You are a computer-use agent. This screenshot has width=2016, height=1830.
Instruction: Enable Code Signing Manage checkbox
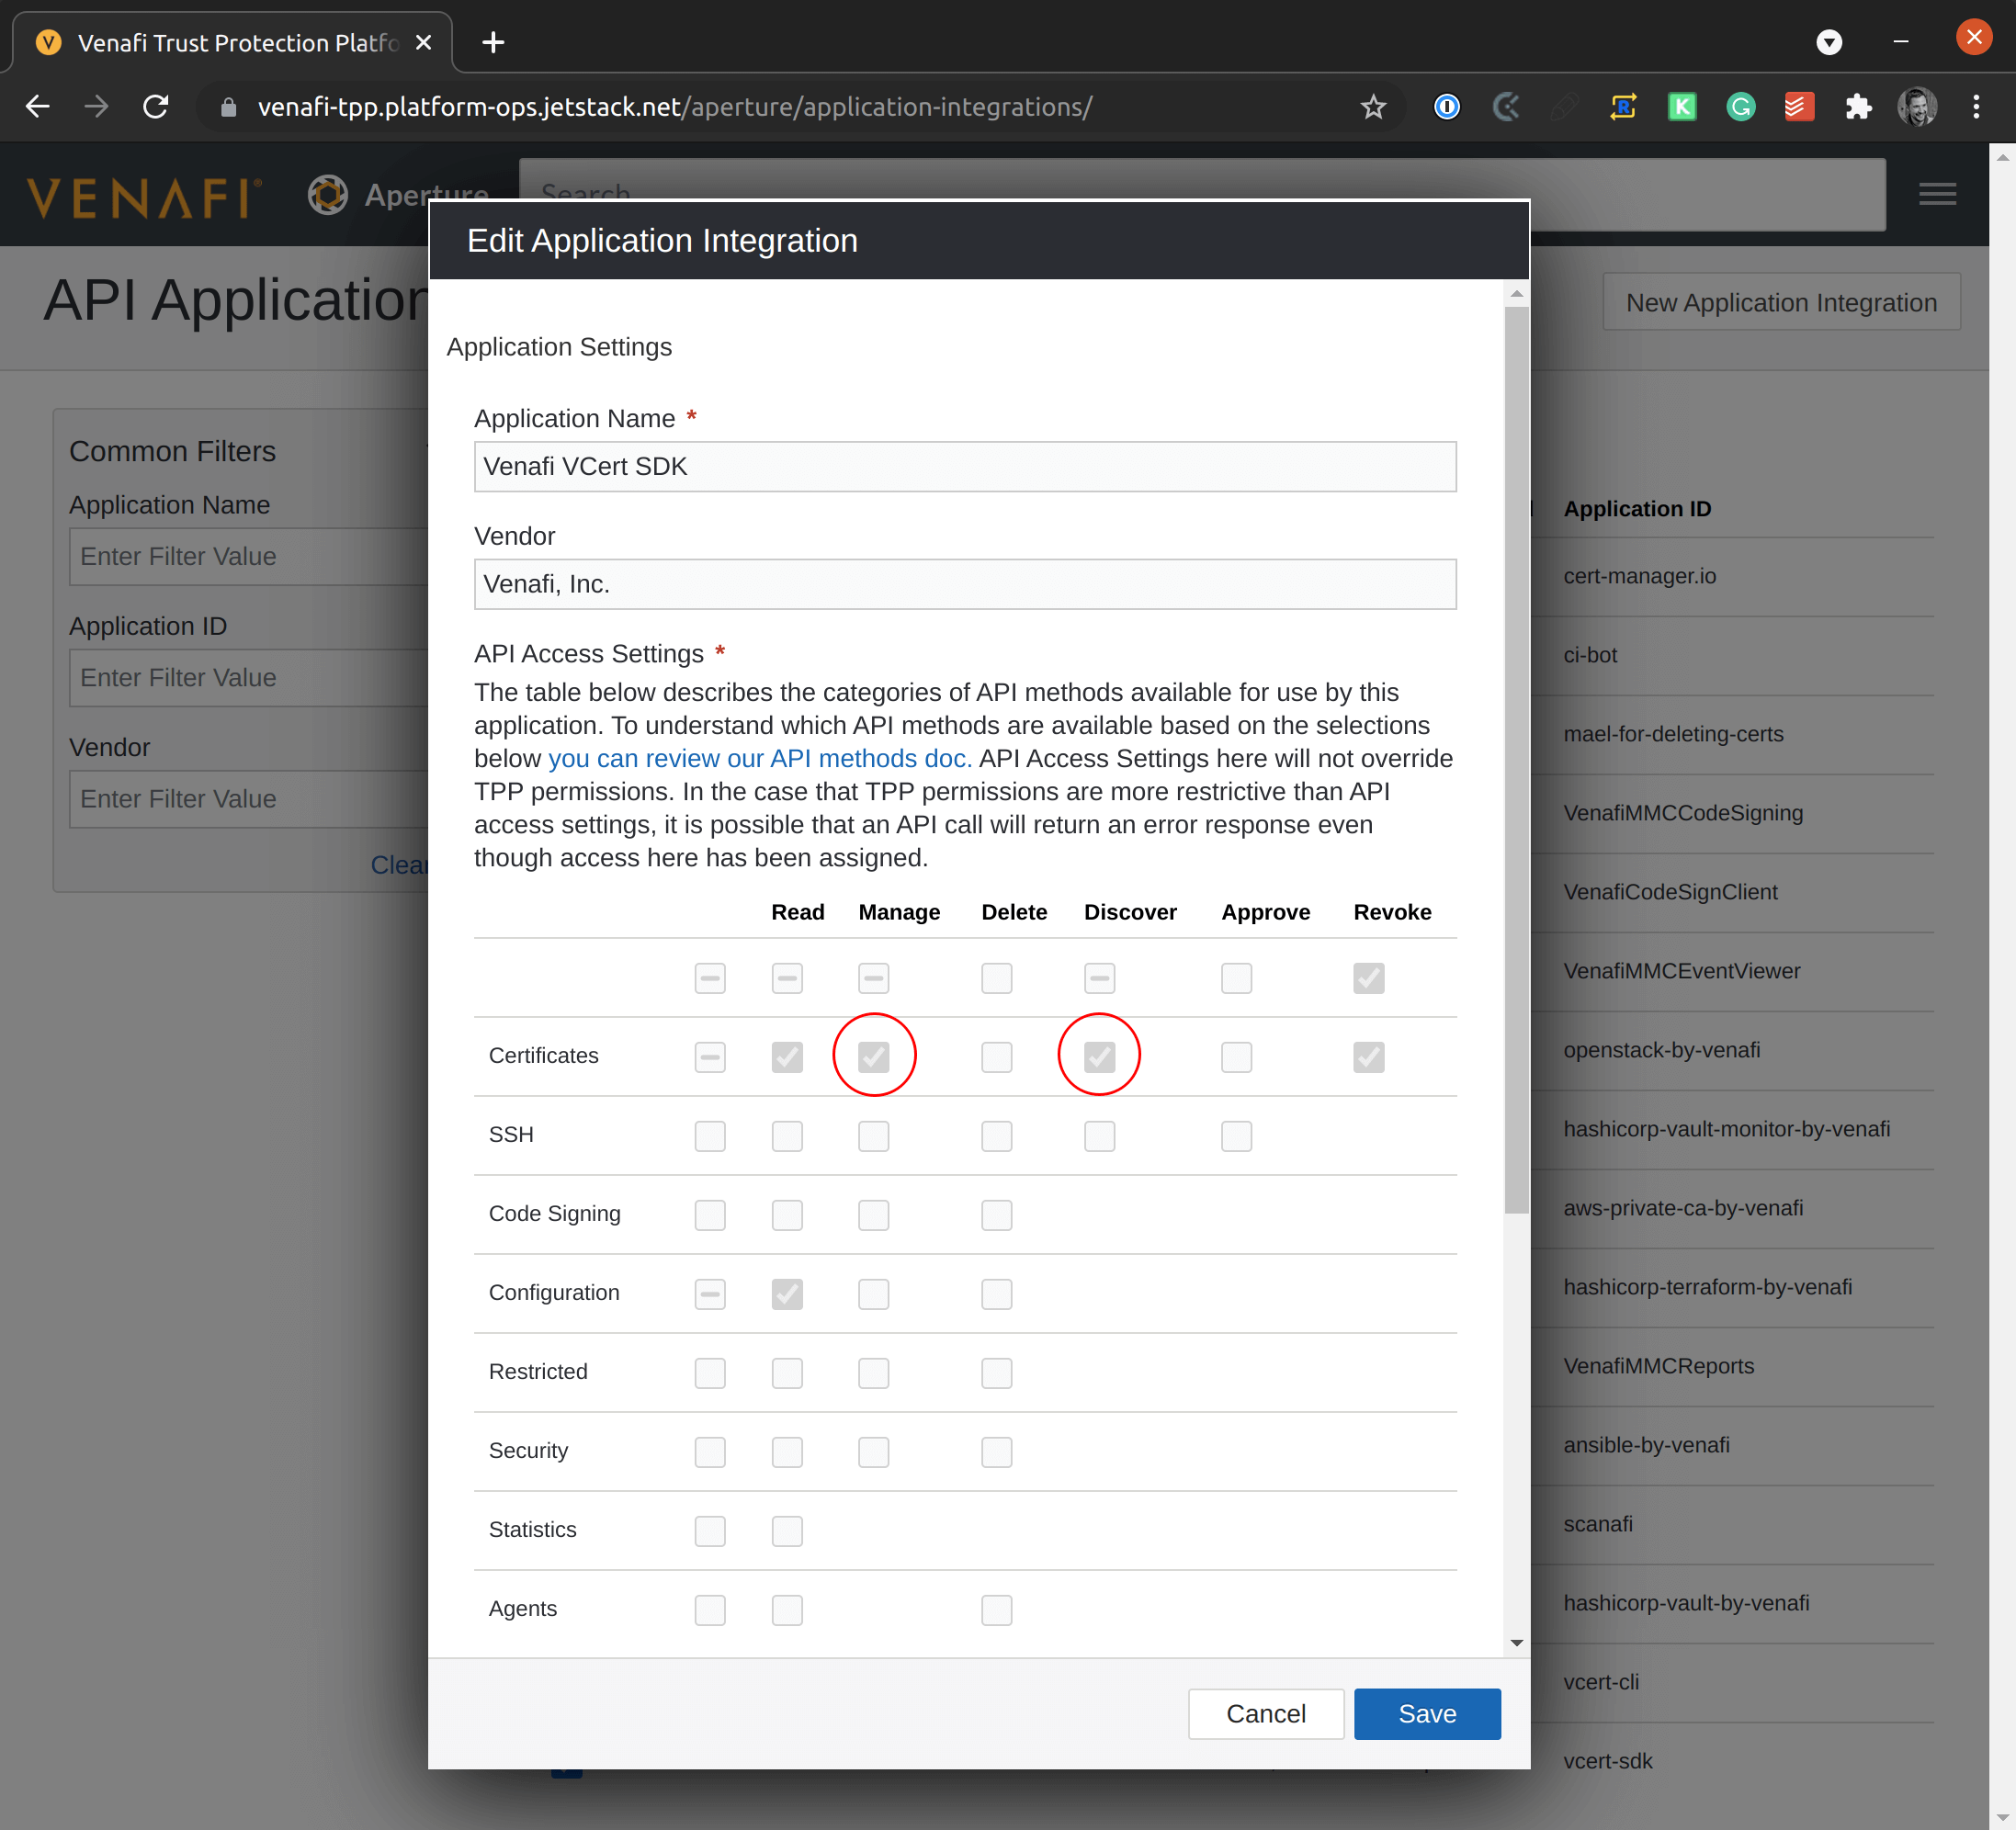tap(873, 1214)
